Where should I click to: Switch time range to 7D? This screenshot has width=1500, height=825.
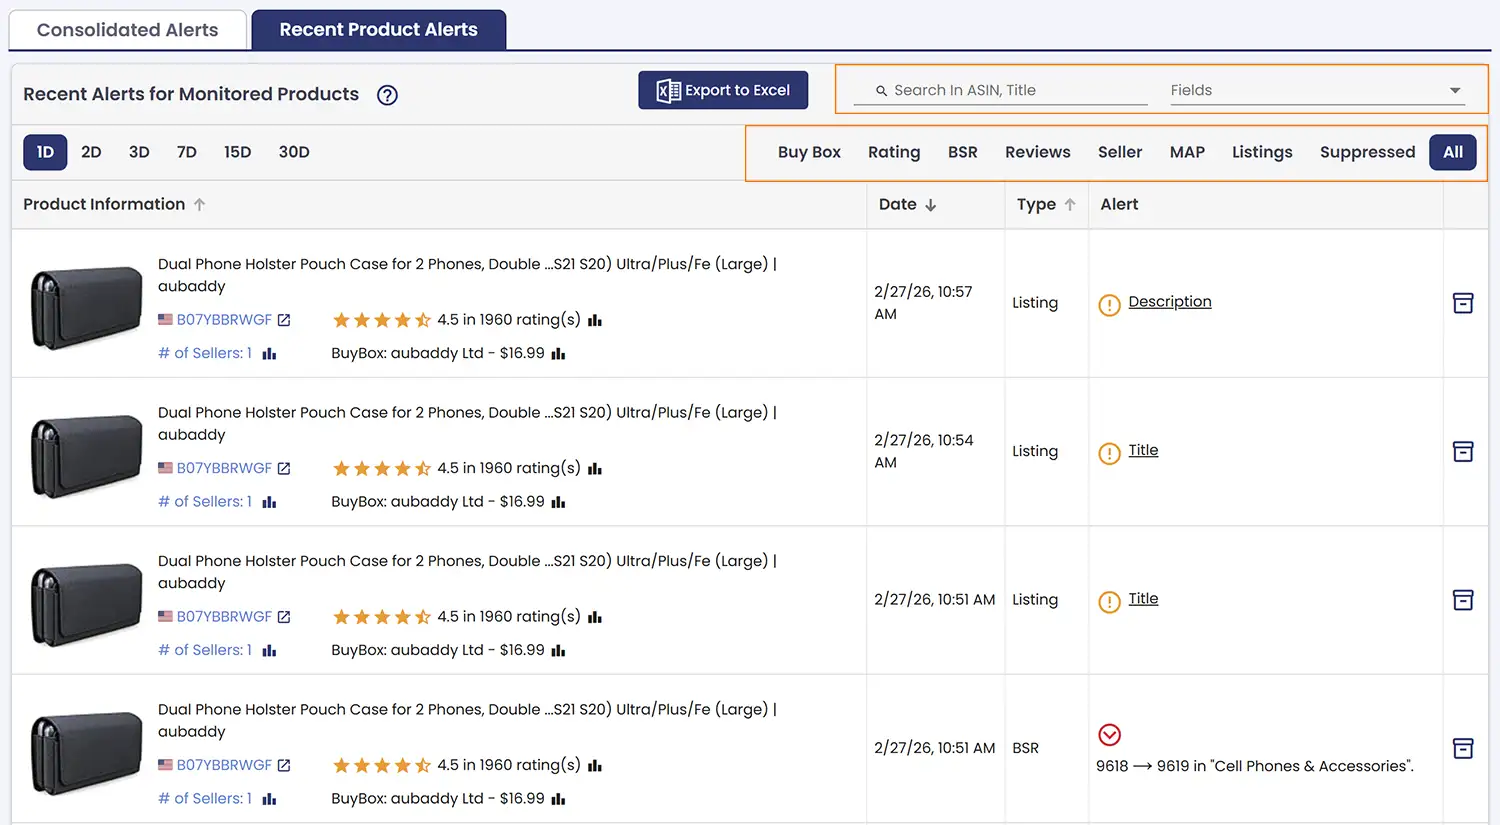coord(186,152)
